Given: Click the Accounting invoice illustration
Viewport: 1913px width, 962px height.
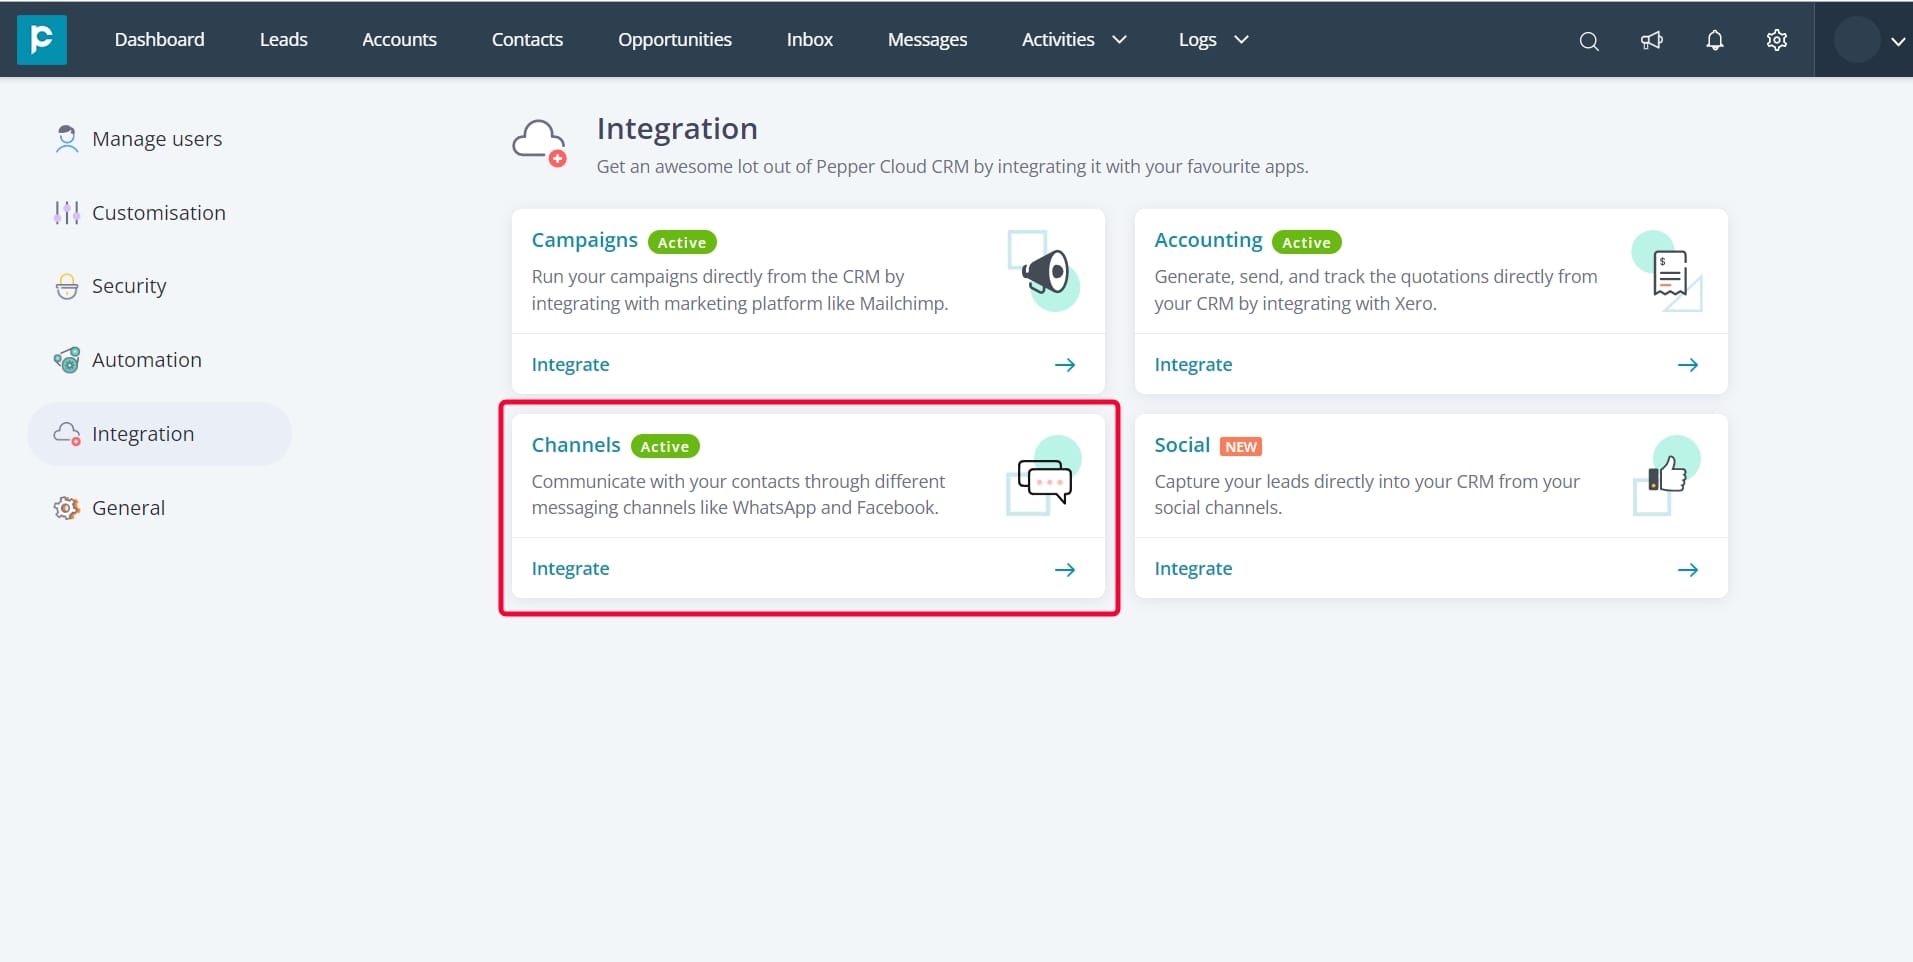Looking at the screenshot, I should pos(1668,271).
